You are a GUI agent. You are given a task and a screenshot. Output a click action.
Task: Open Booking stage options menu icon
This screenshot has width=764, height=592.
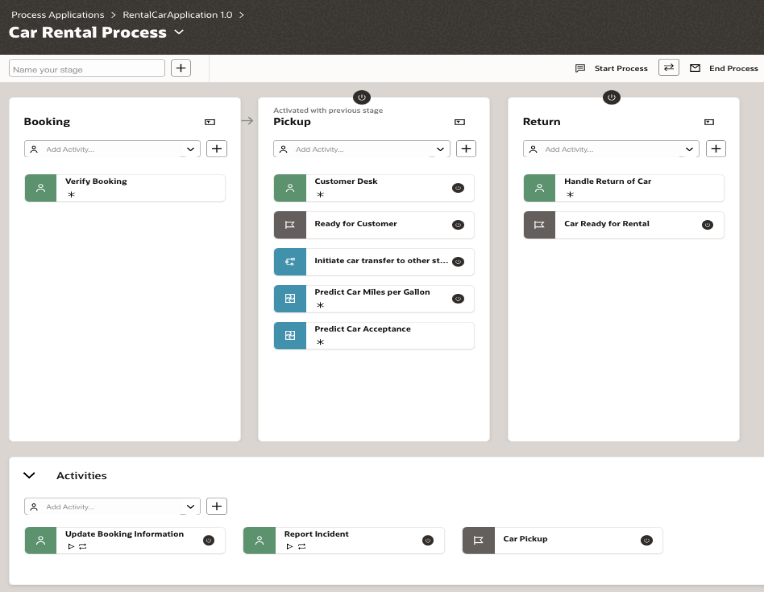(x=210, y=122)
